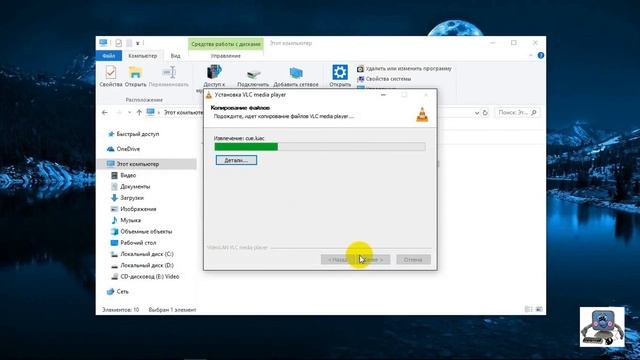Screen dimensions: 640x360
Task: Select Сеть in navigation pane
Action: click(118, 291)
